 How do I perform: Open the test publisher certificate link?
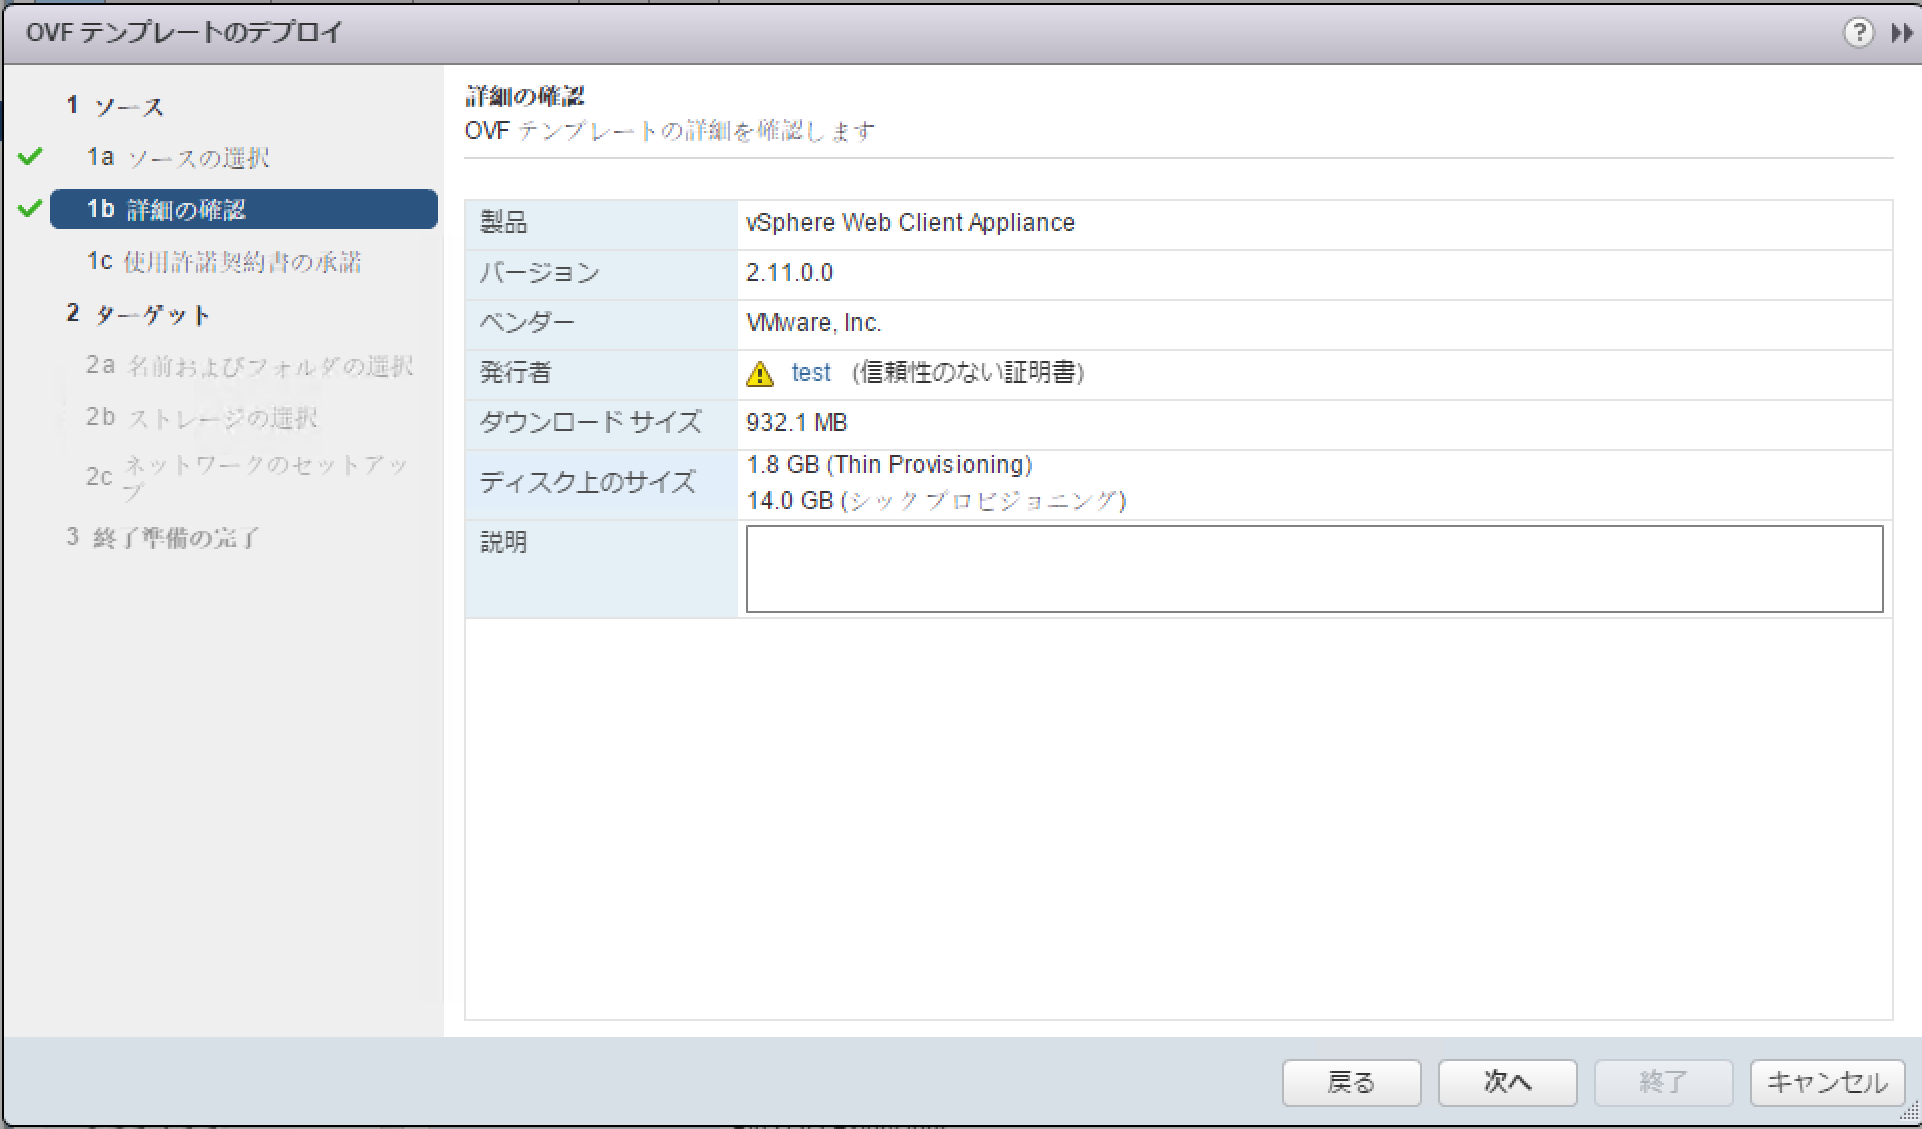810,372
